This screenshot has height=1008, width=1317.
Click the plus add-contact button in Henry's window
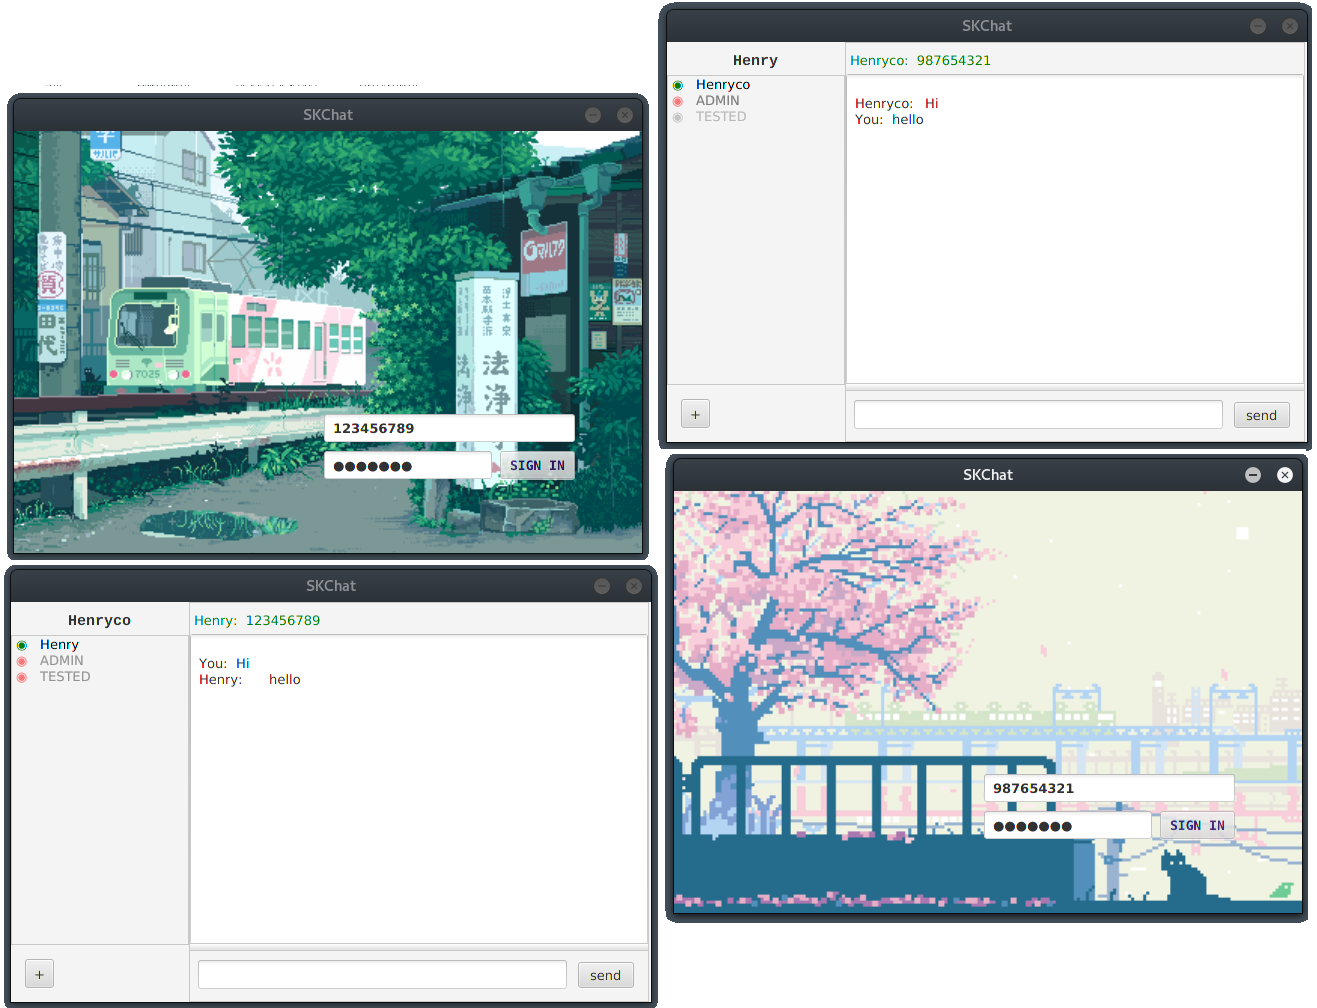[x=695, y=414]
